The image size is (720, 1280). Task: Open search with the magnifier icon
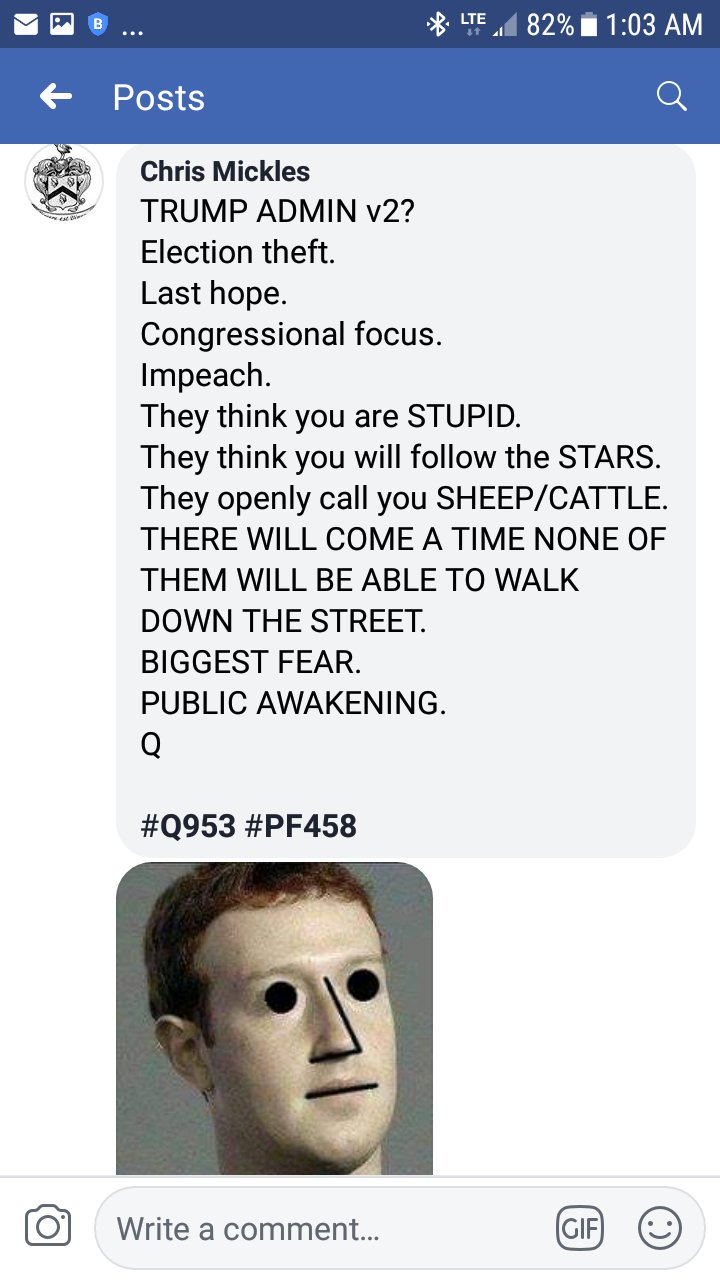(x=671, y=96)
